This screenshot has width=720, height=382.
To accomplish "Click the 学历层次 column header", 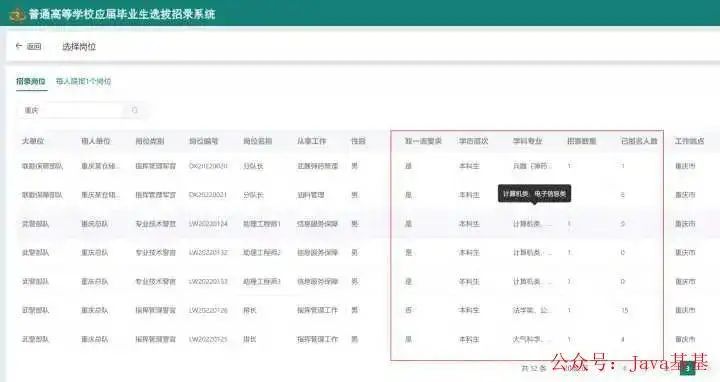I will click(x=473, y=141).
